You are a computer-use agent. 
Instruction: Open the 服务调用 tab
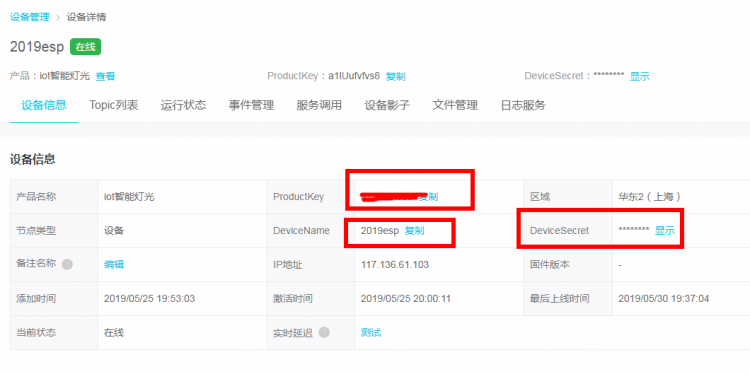(x=319, y=105)
